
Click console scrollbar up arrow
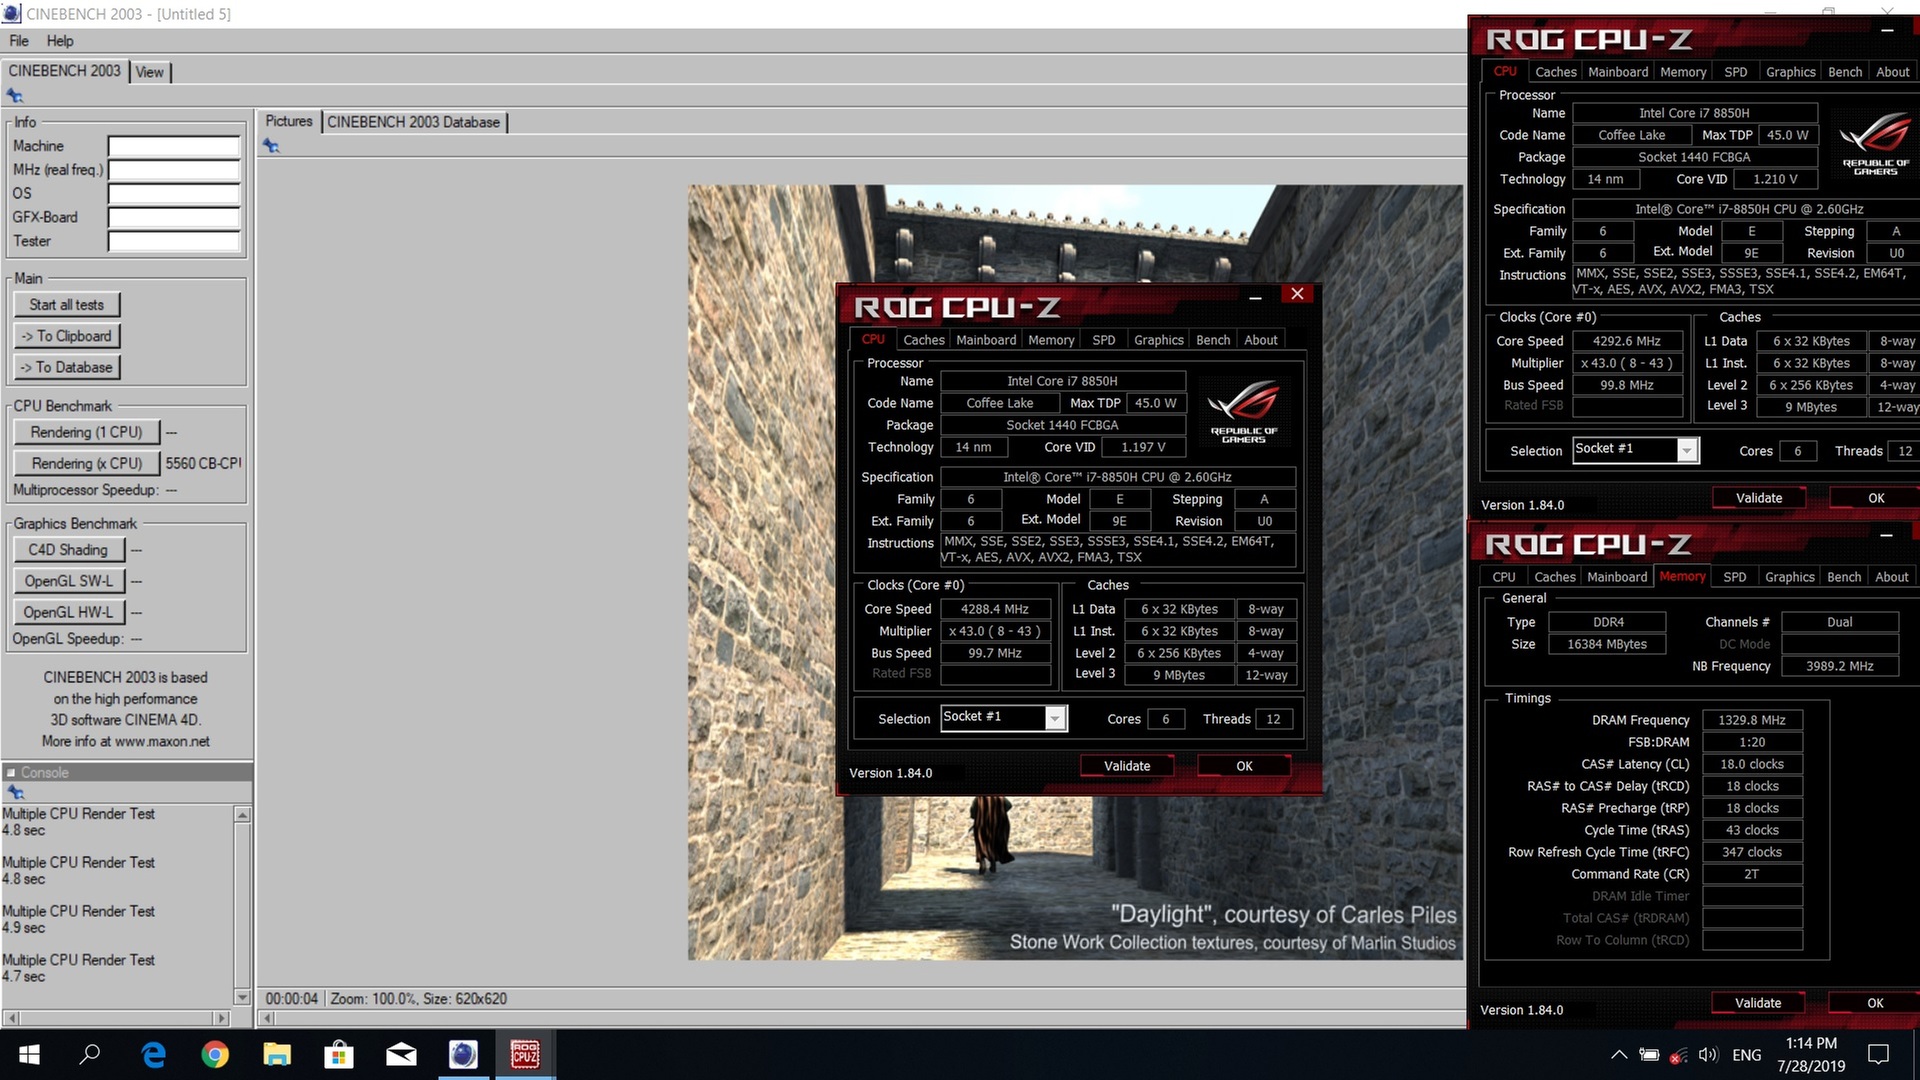(x=242, y=815)
